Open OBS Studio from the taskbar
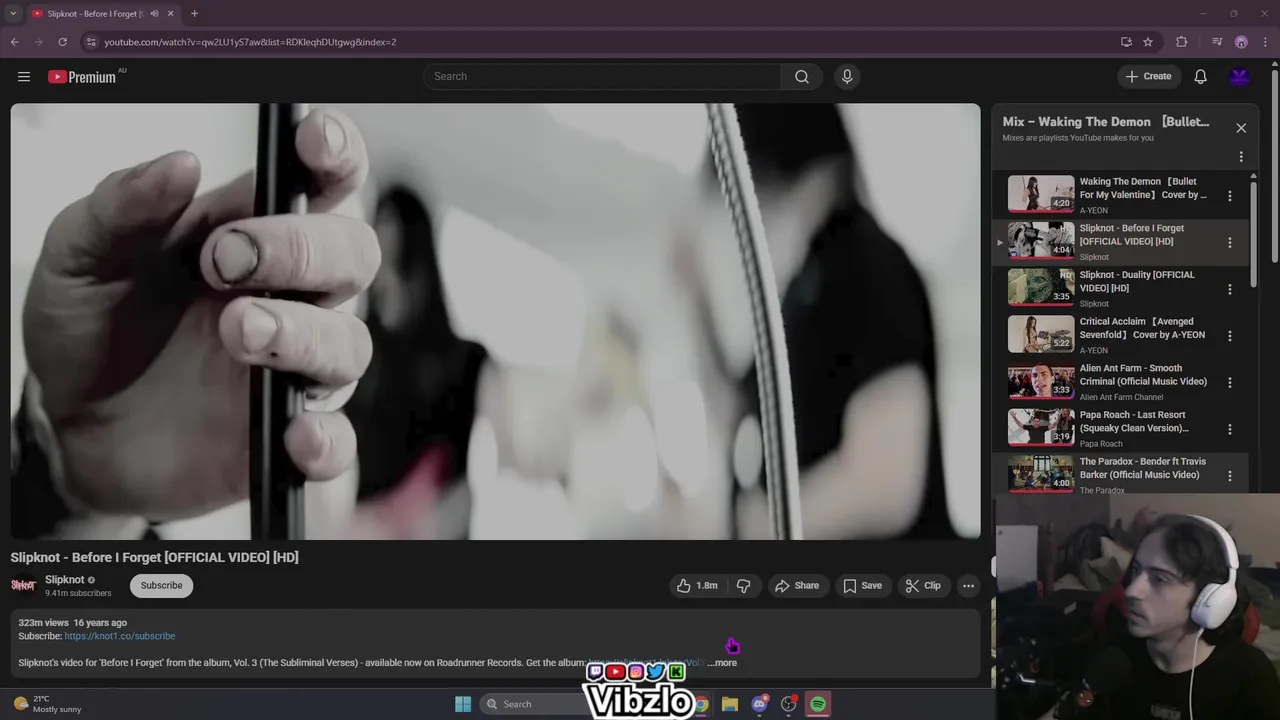Screen dimensions: 1280x720 tap(789, 704)
